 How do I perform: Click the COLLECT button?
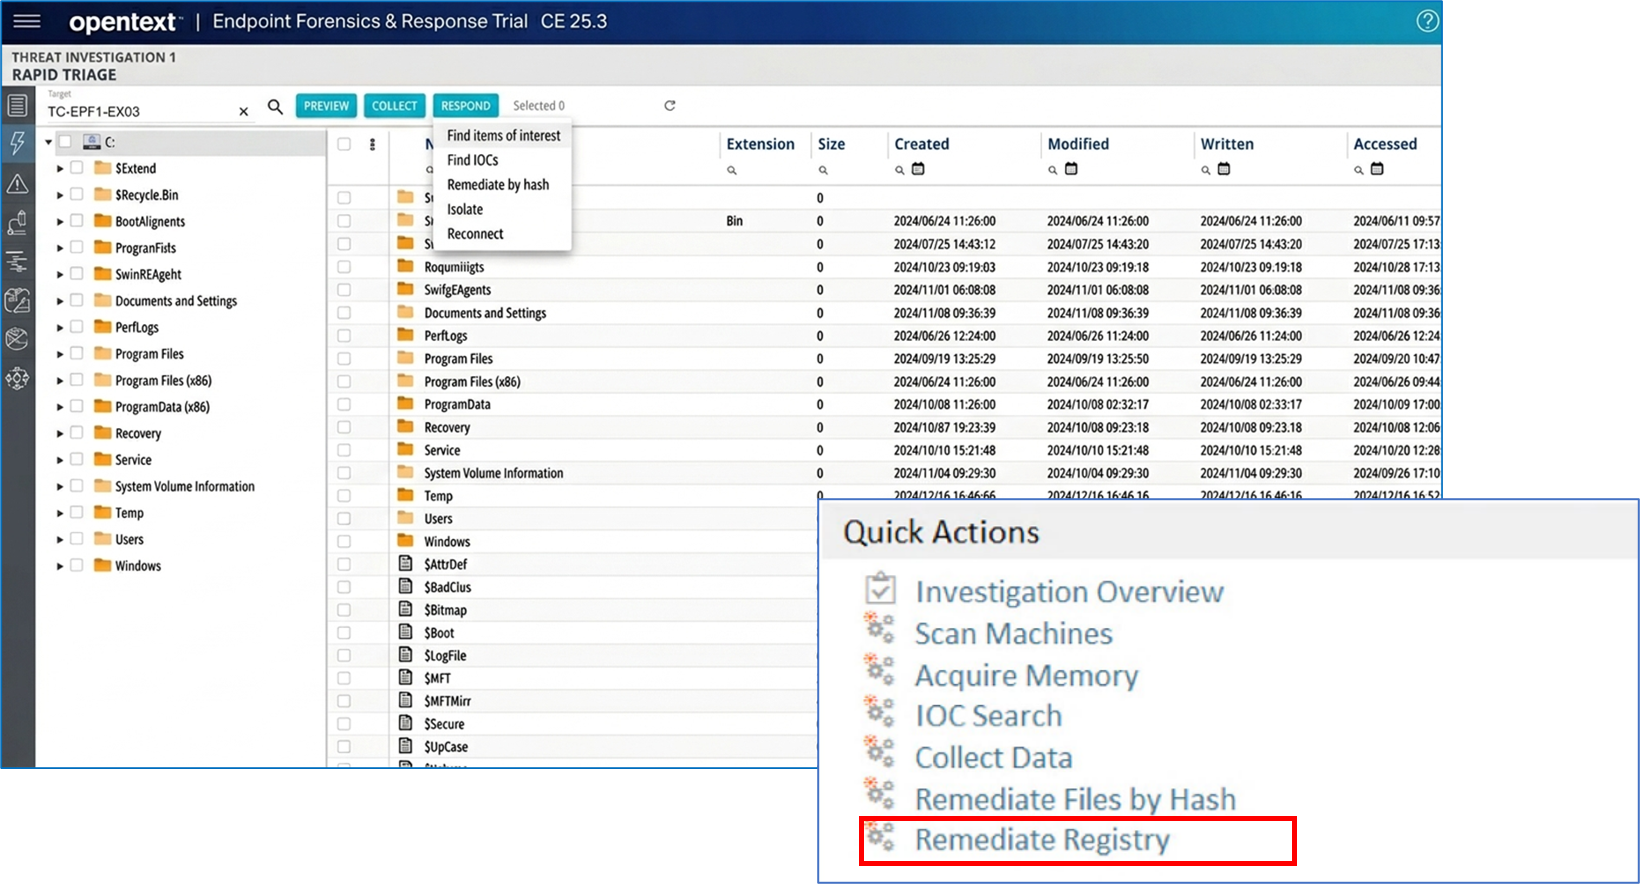(394, 106)
